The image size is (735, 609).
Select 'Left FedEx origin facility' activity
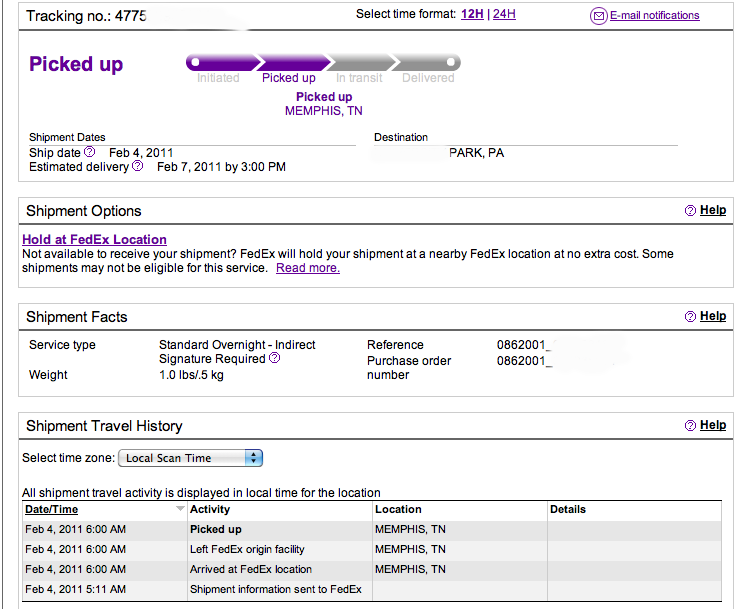pyautogui.click(x=247, y=549)
